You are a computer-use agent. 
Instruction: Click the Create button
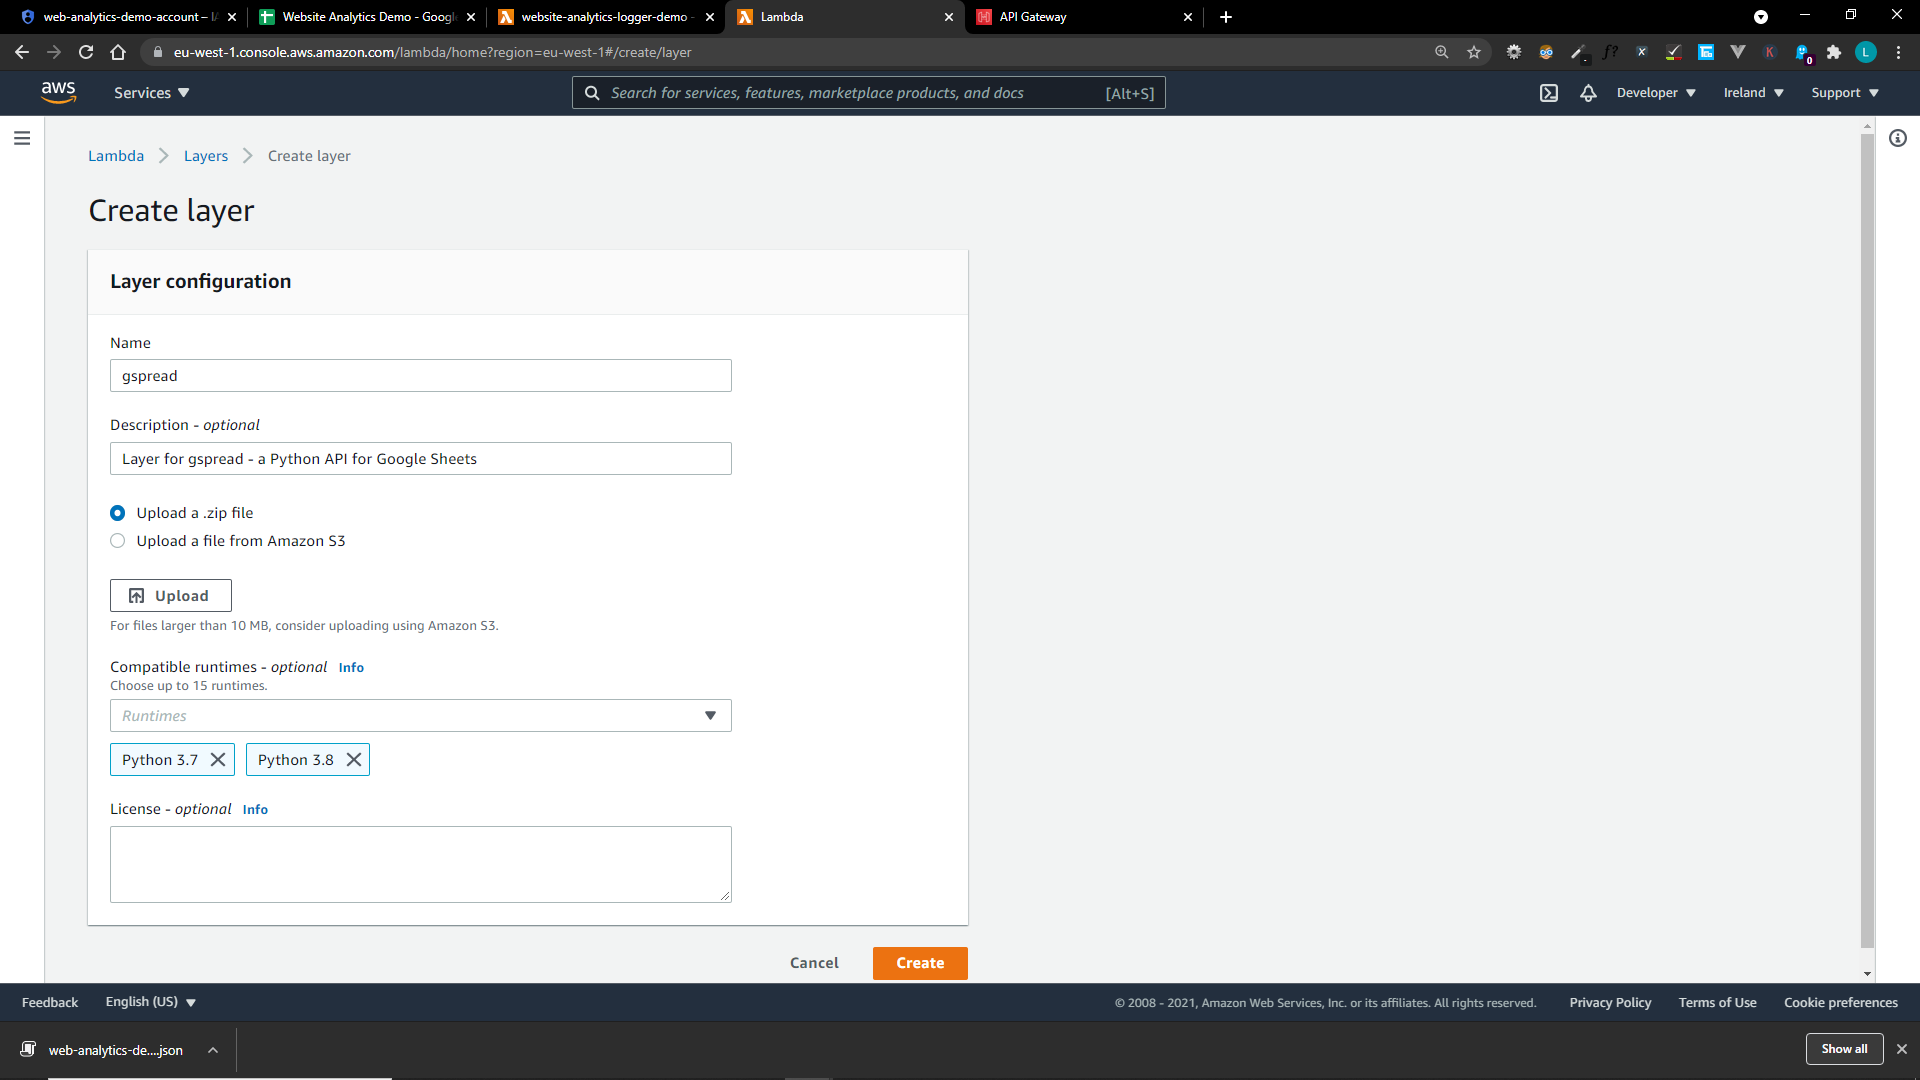click(x=919, y=963)
